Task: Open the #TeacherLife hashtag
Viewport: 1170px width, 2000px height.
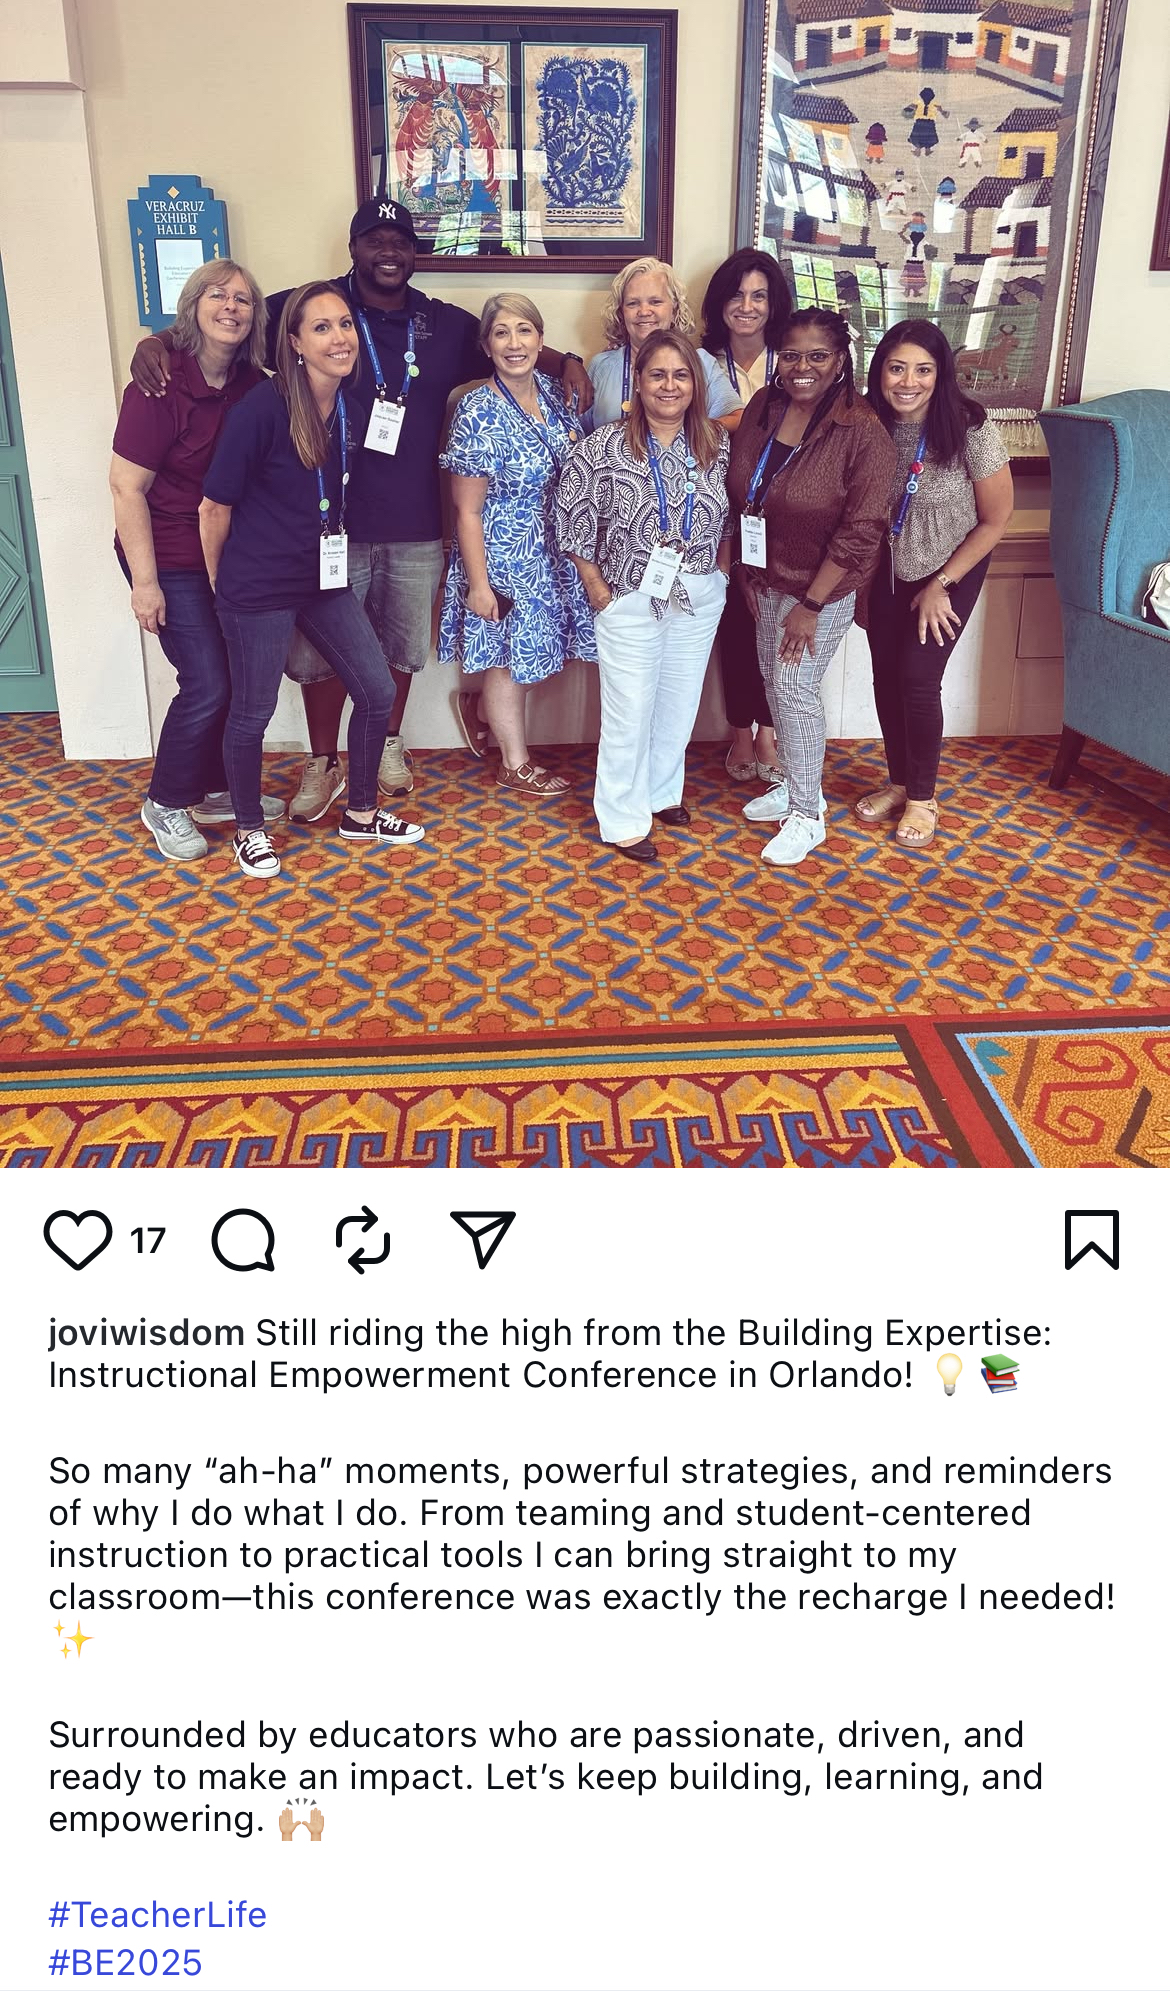Action: tap(158, 1915)
